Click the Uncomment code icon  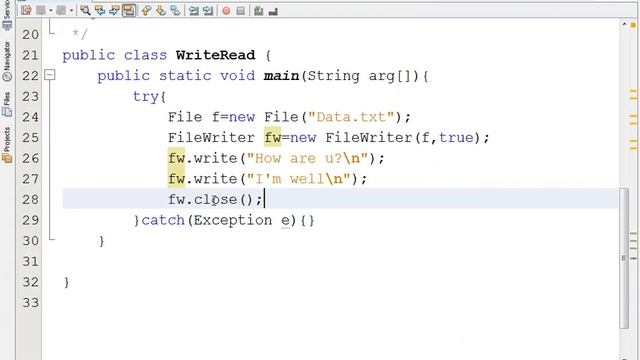tap(273, 11)
